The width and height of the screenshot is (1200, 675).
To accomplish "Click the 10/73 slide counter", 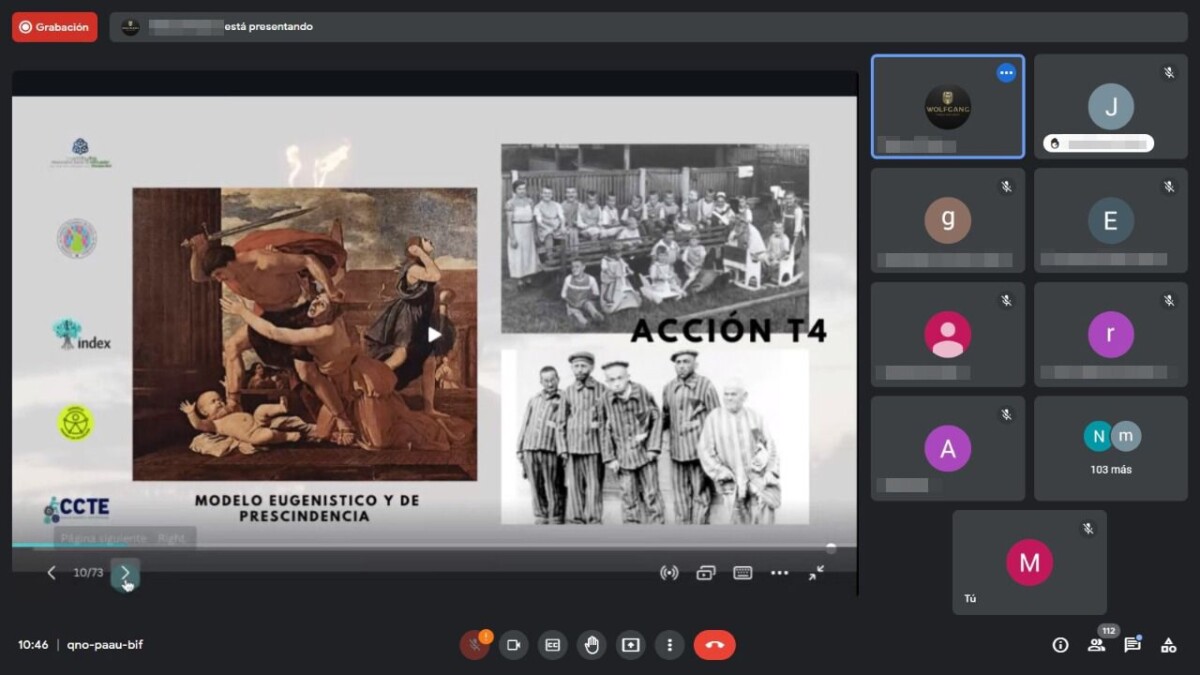I will pyautogui.click(x=88, y=573).
